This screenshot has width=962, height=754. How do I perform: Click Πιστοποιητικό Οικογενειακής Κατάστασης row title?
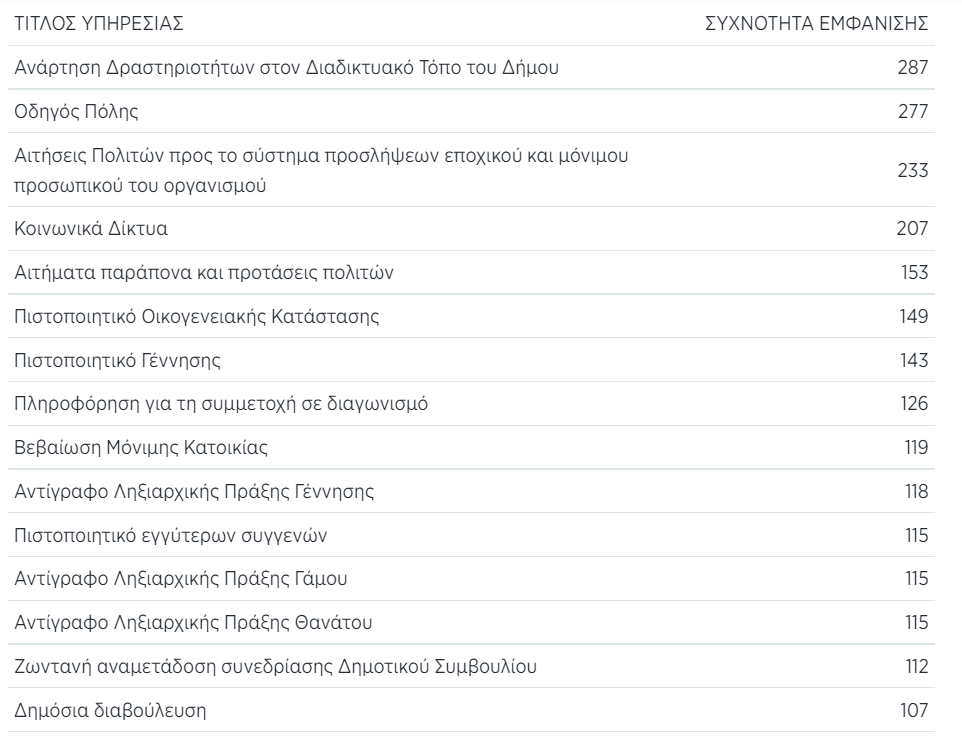(196, 318)
